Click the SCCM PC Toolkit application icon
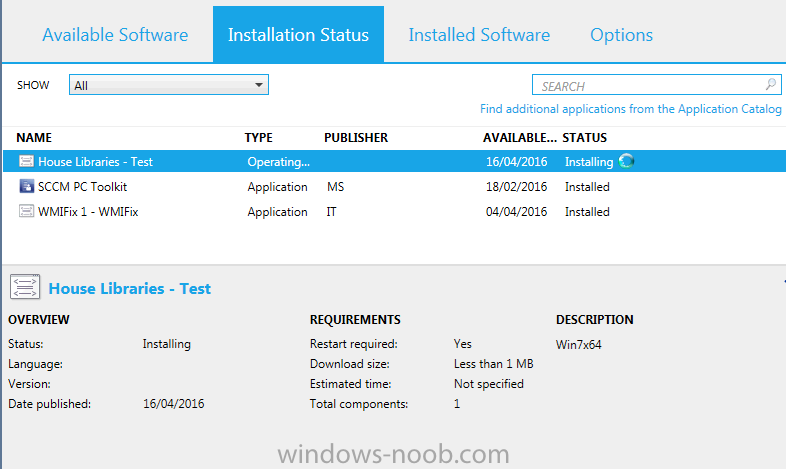Viewport: 786px width, 469px height. pos(26,186)
